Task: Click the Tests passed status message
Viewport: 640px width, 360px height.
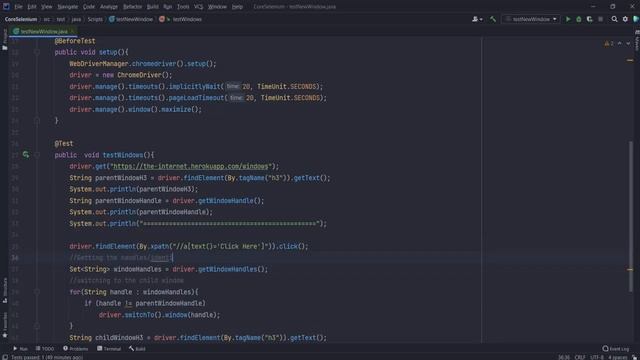Action: click(x=47, y=357)
